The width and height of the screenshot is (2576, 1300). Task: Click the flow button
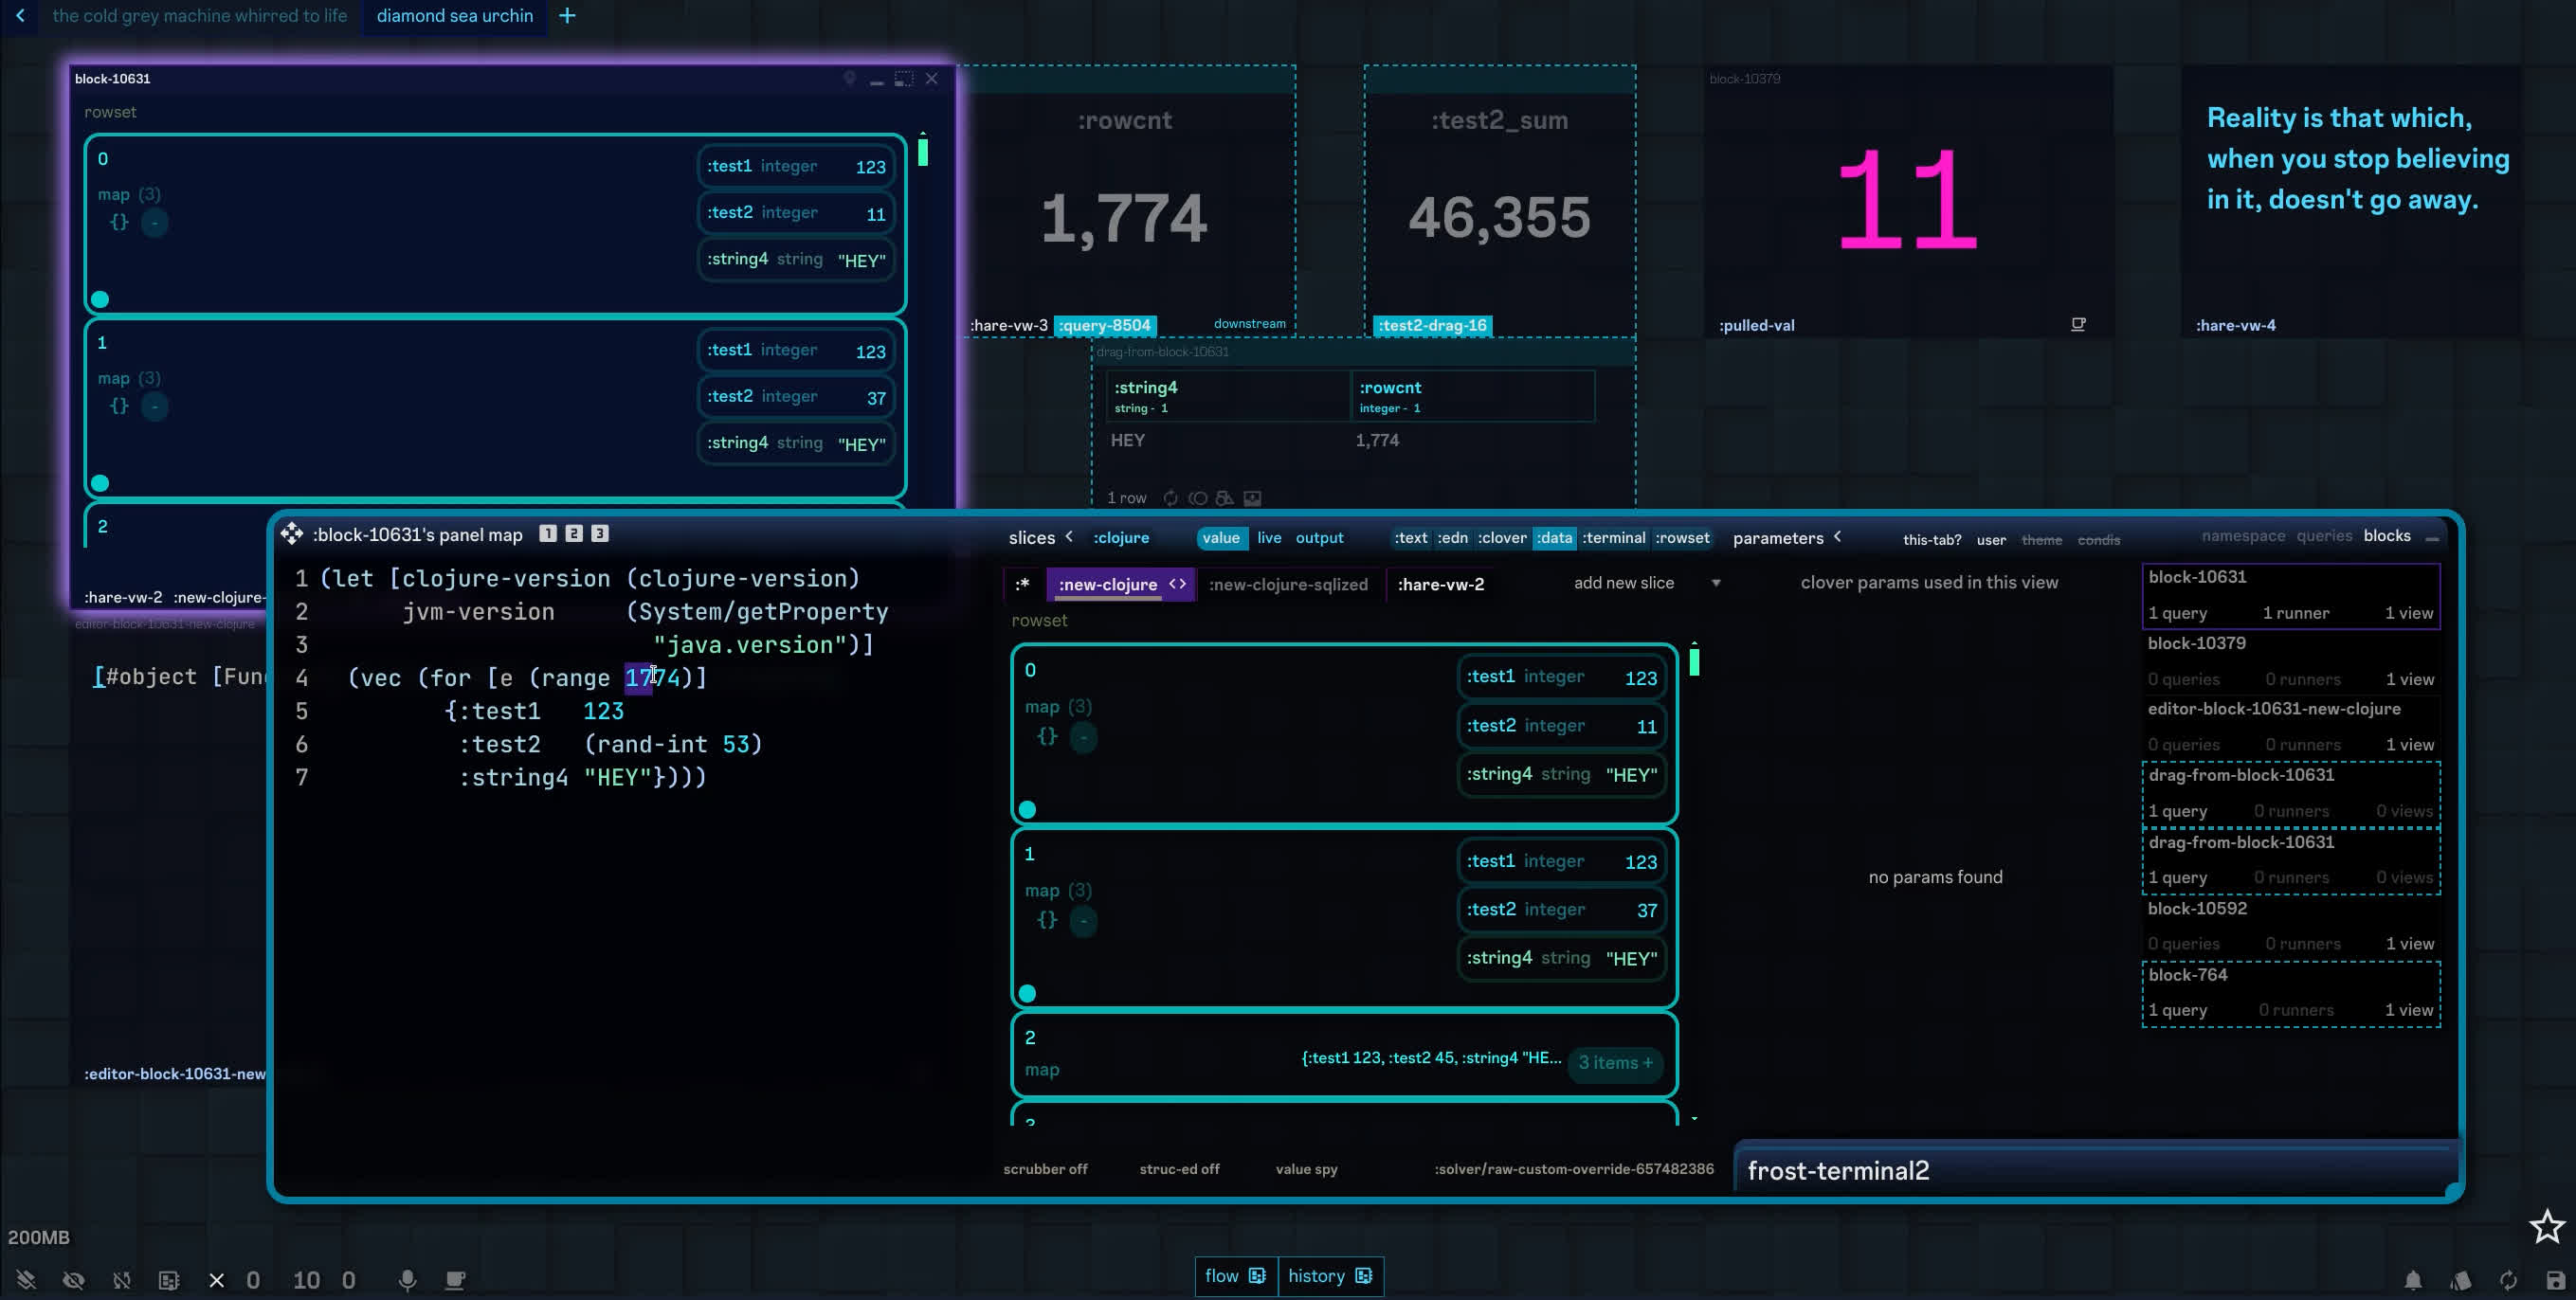point(1234,1276)
